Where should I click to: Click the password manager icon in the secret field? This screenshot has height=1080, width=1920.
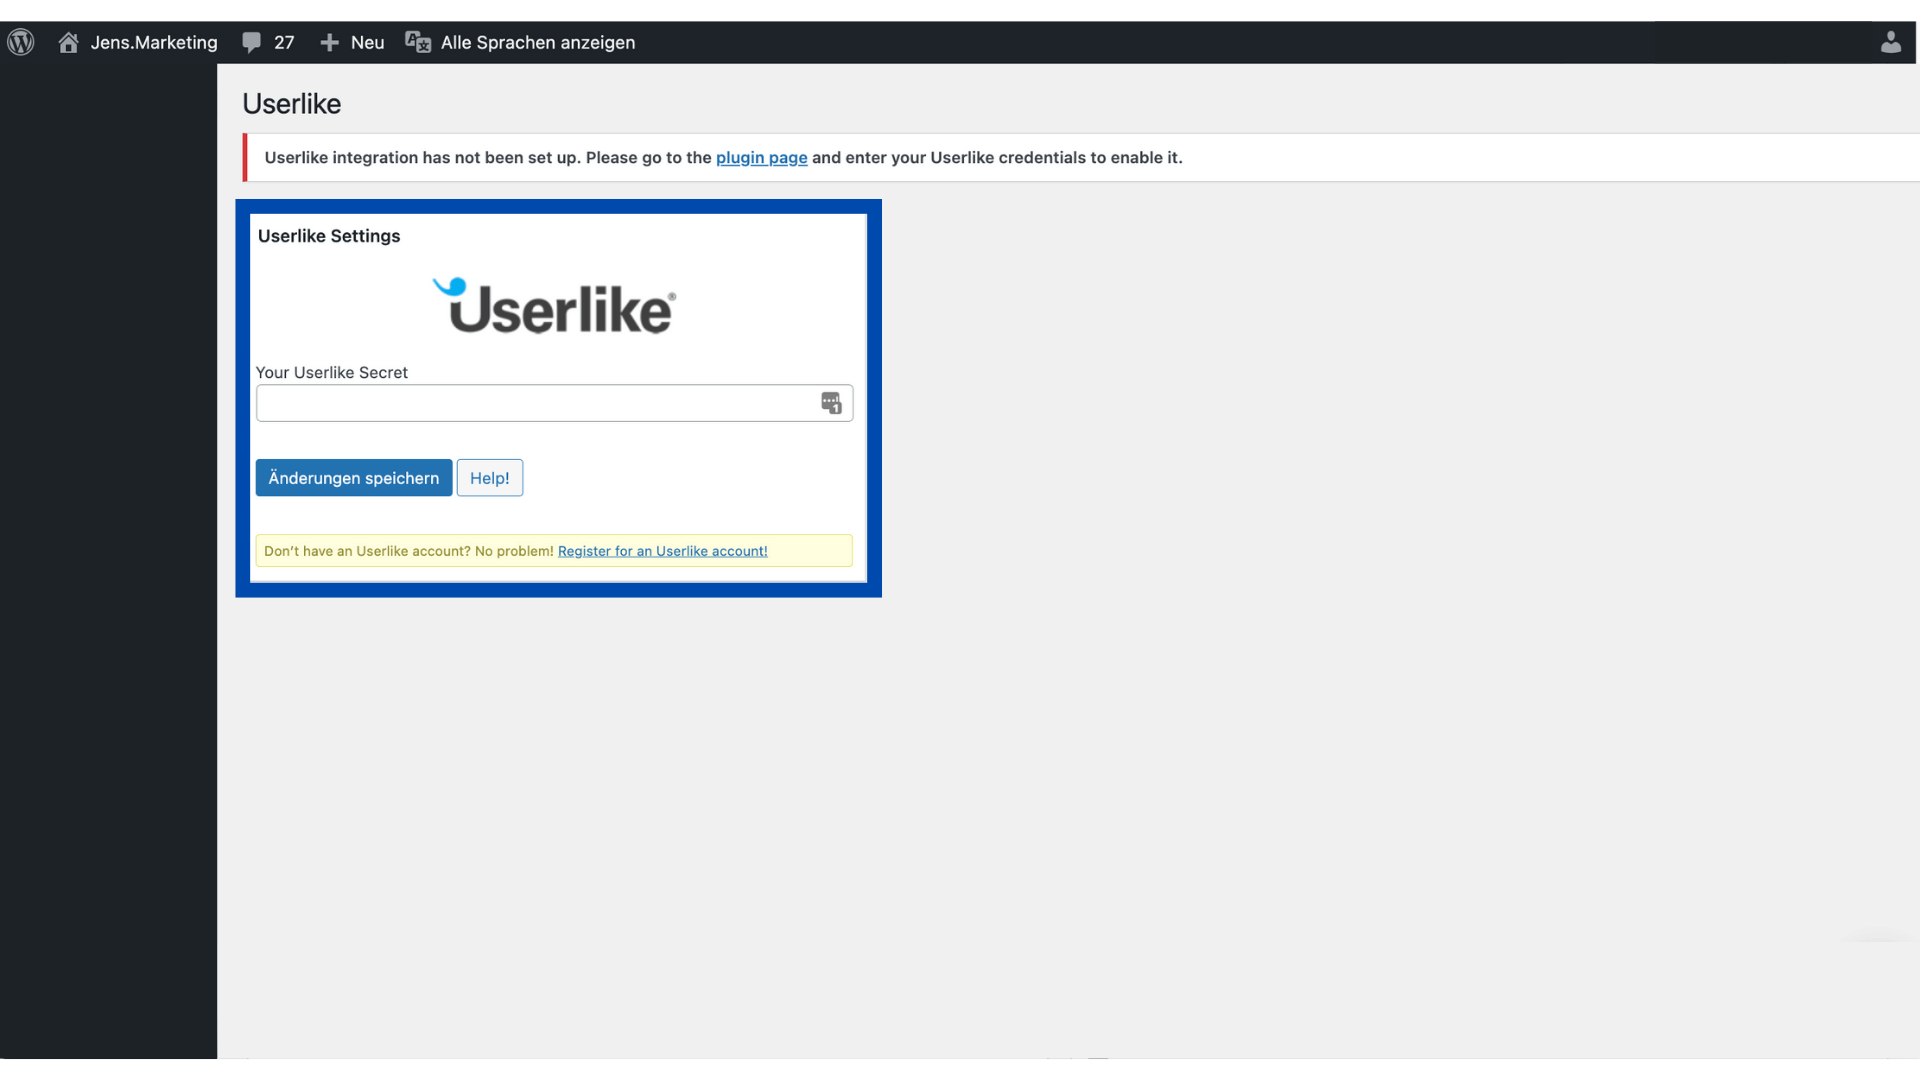pos(832,402)
